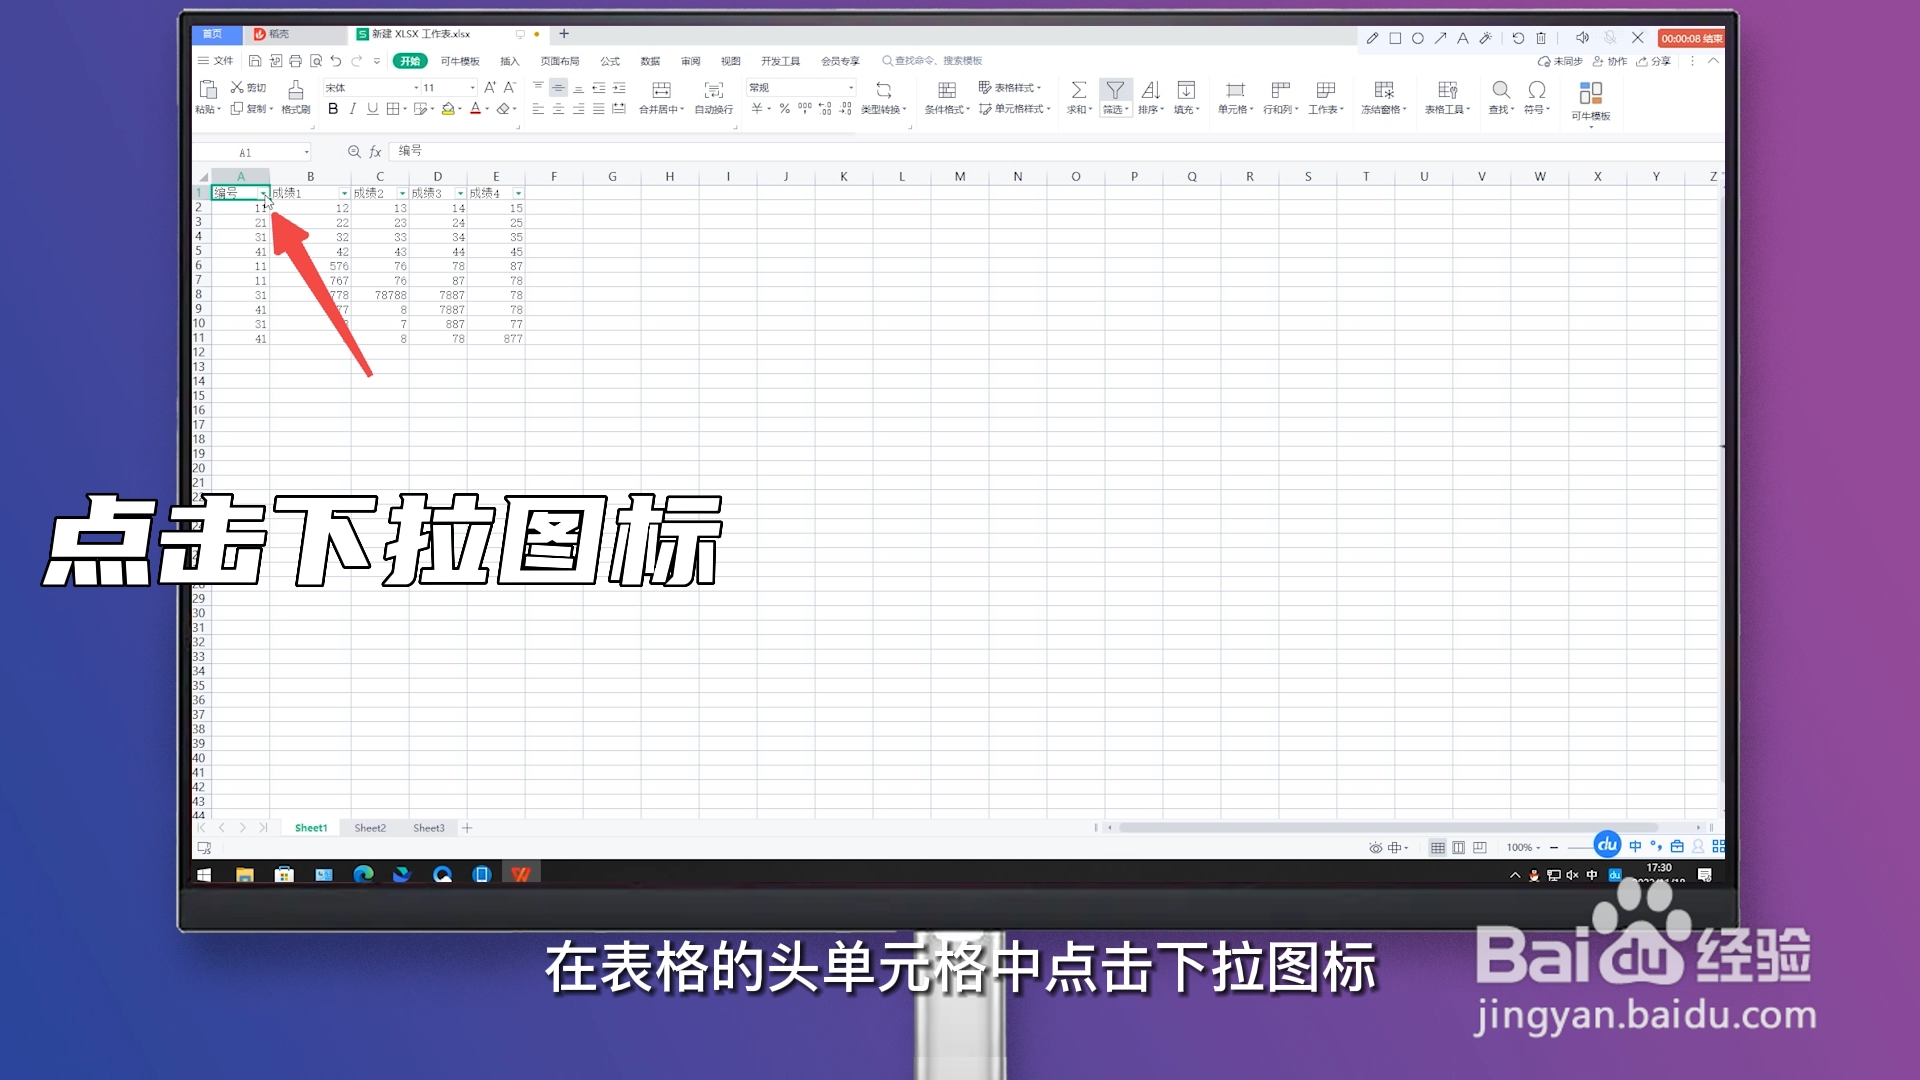Viewport: 1920px width, 1080px height.
Task: Open the filter dropdown on 编号 header
Action: coord(262,193)
